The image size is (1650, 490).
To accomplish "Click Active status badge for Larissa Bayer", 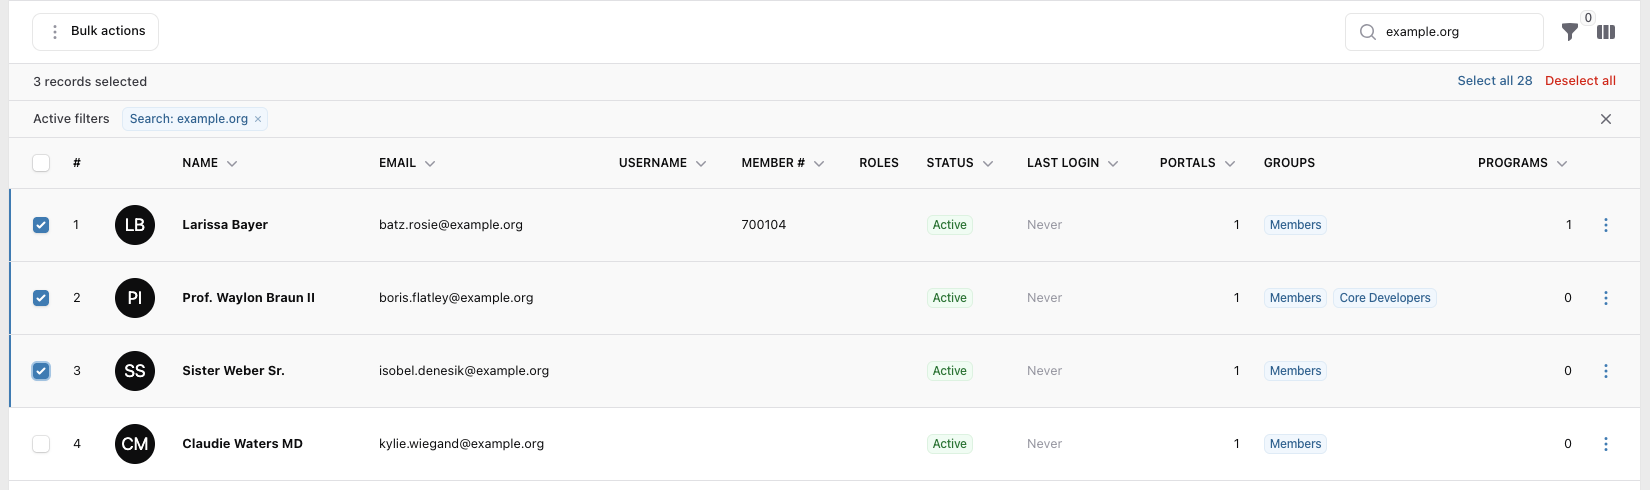I will (x=950, y=225).
